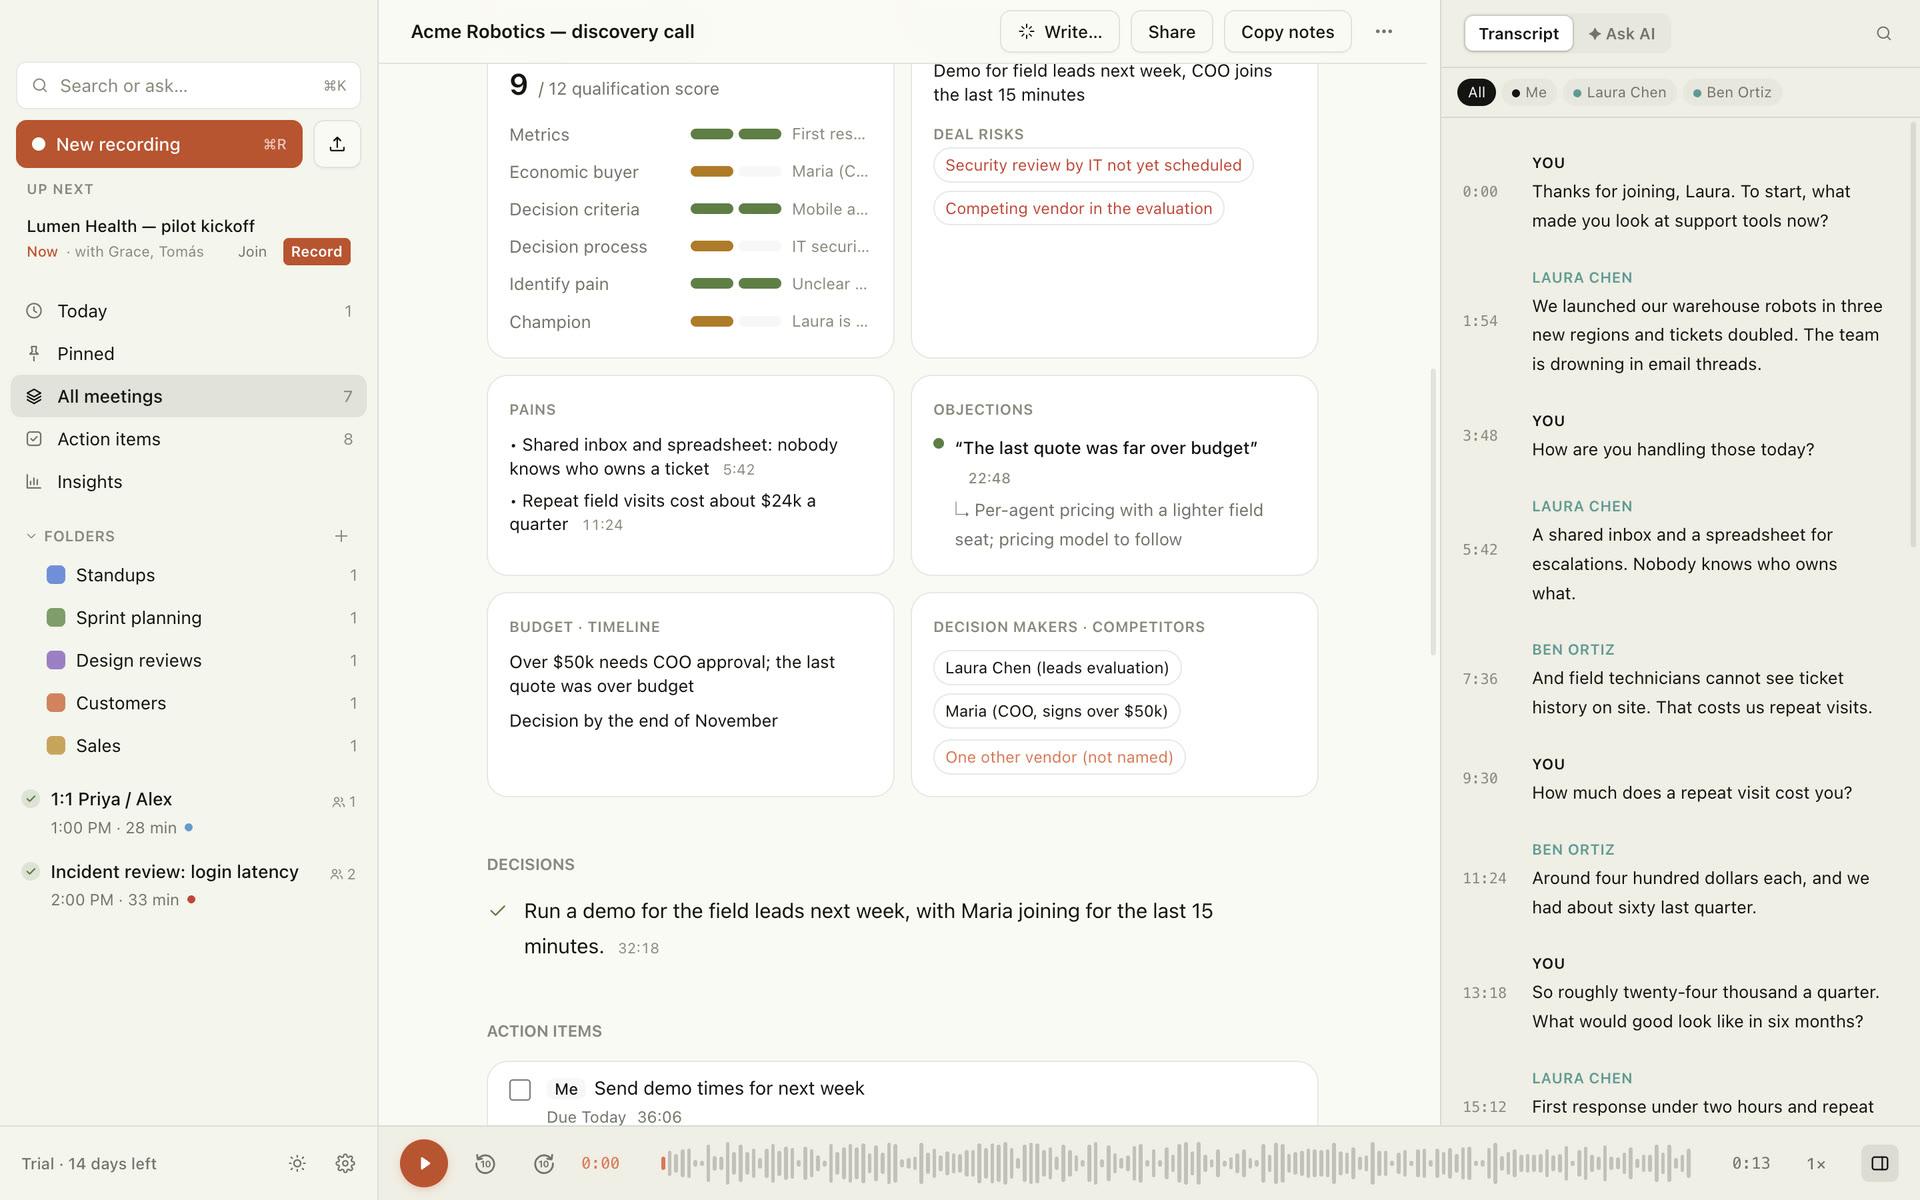Open Today in the sidebar
This screenshot has height=1200, width=1920.
[188, 311]
